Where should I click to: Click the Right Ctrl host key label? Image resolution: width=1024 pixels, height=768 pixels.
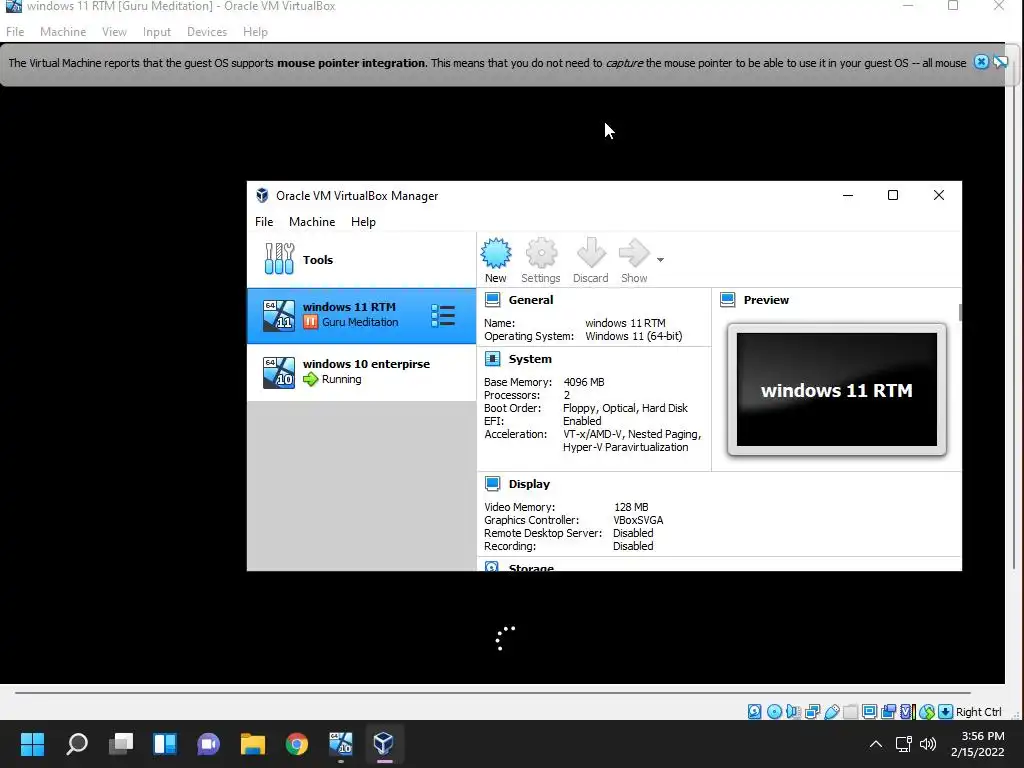[x=978, y=712]
